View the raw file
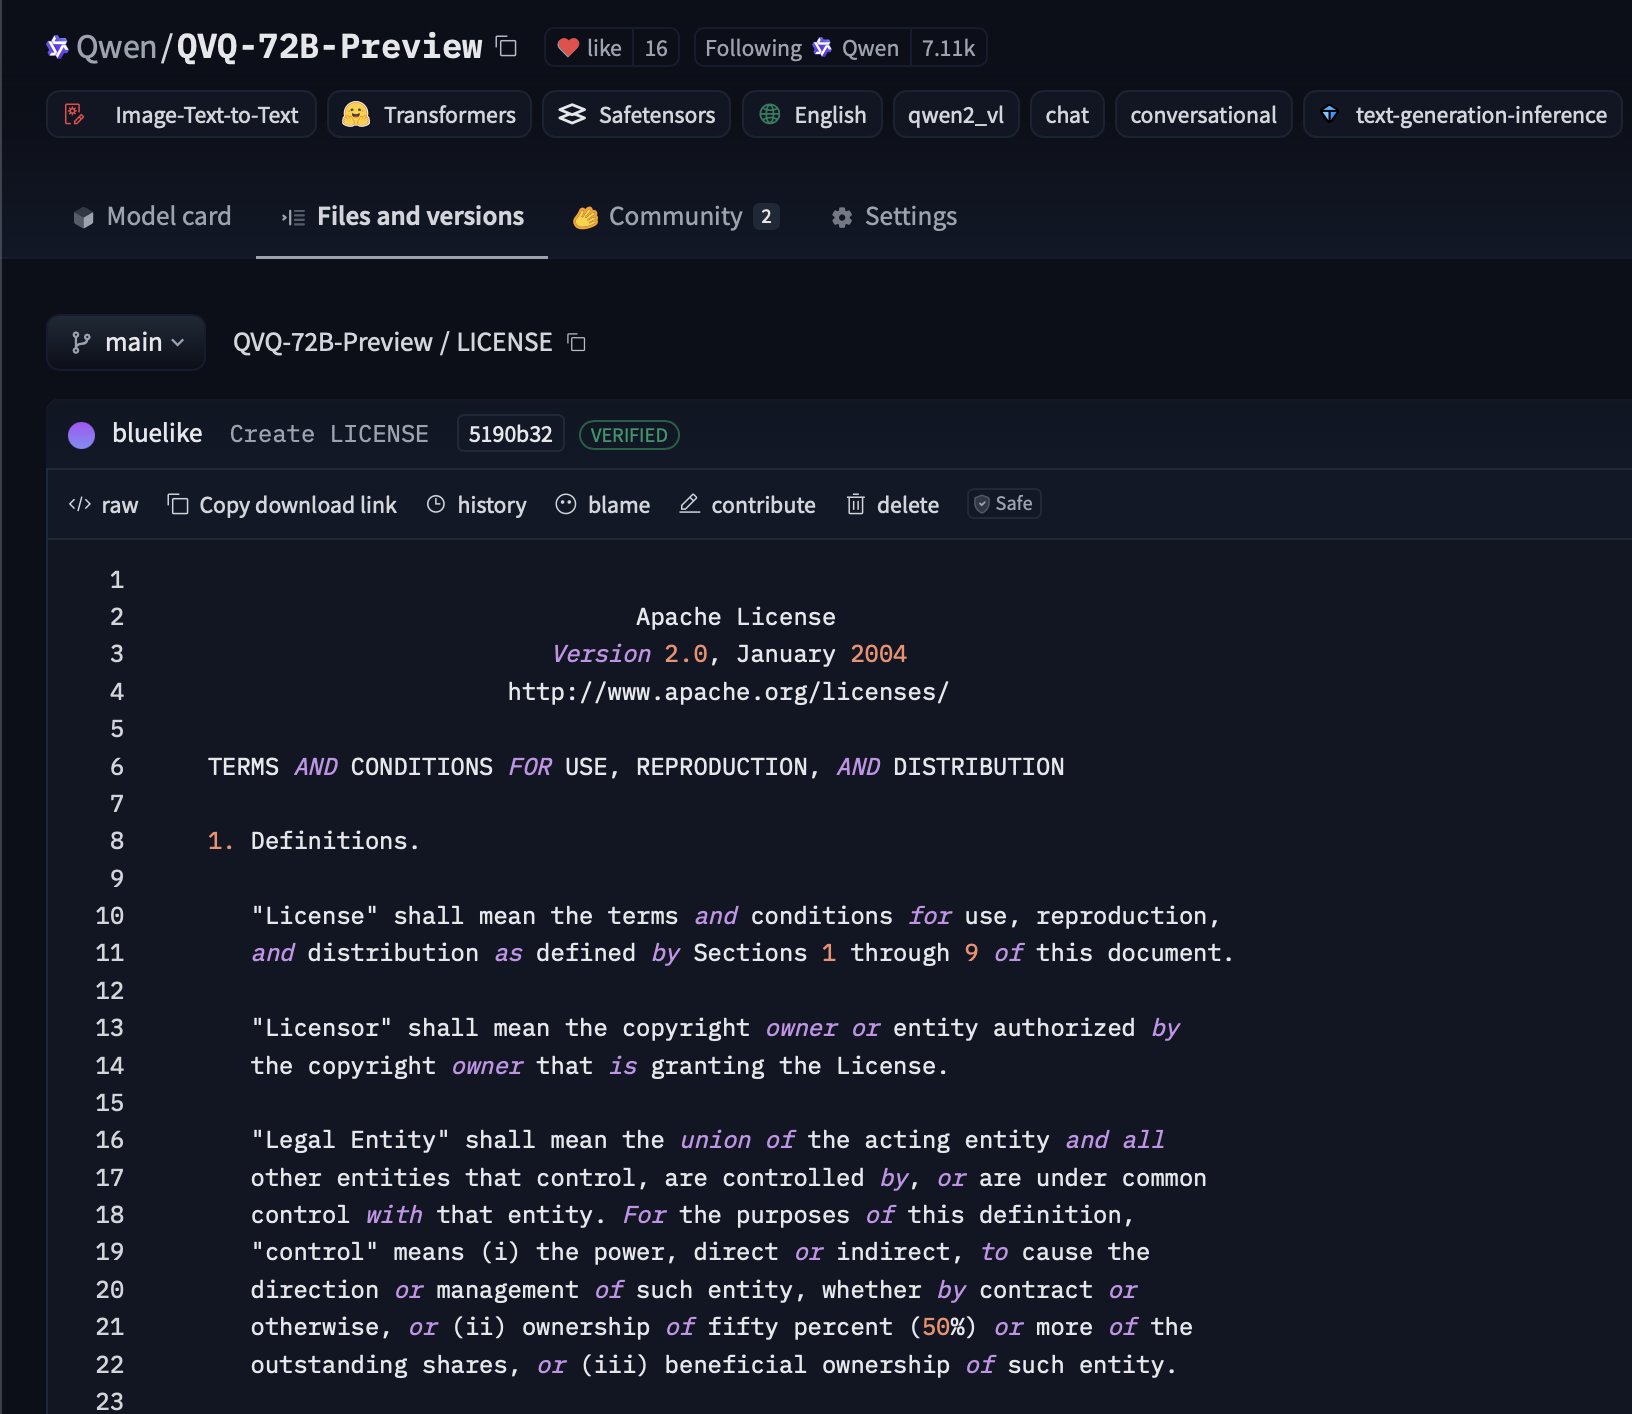 pos(103,505)
